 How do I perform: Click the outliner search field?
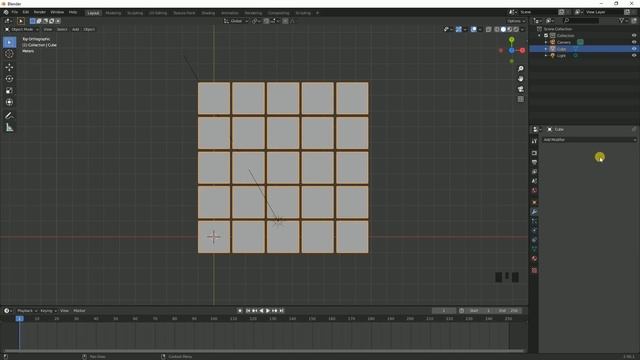581,20
